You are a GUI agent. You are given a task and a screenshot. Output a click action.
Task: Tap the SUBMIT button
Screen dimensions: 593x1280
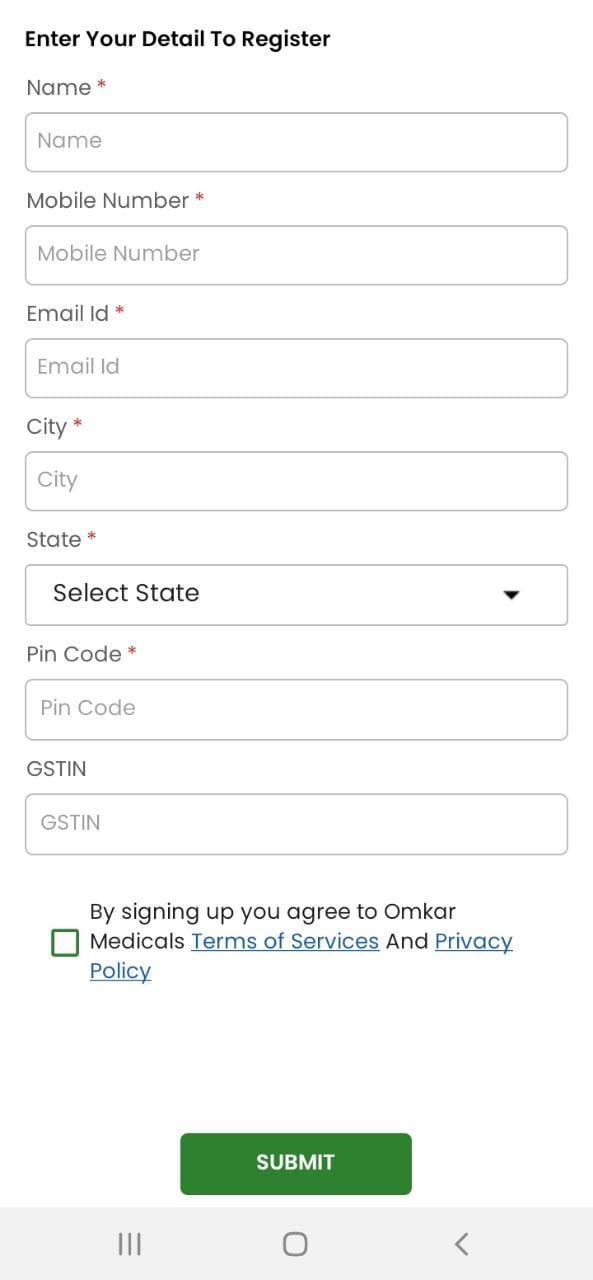[x=295, y=1163]
